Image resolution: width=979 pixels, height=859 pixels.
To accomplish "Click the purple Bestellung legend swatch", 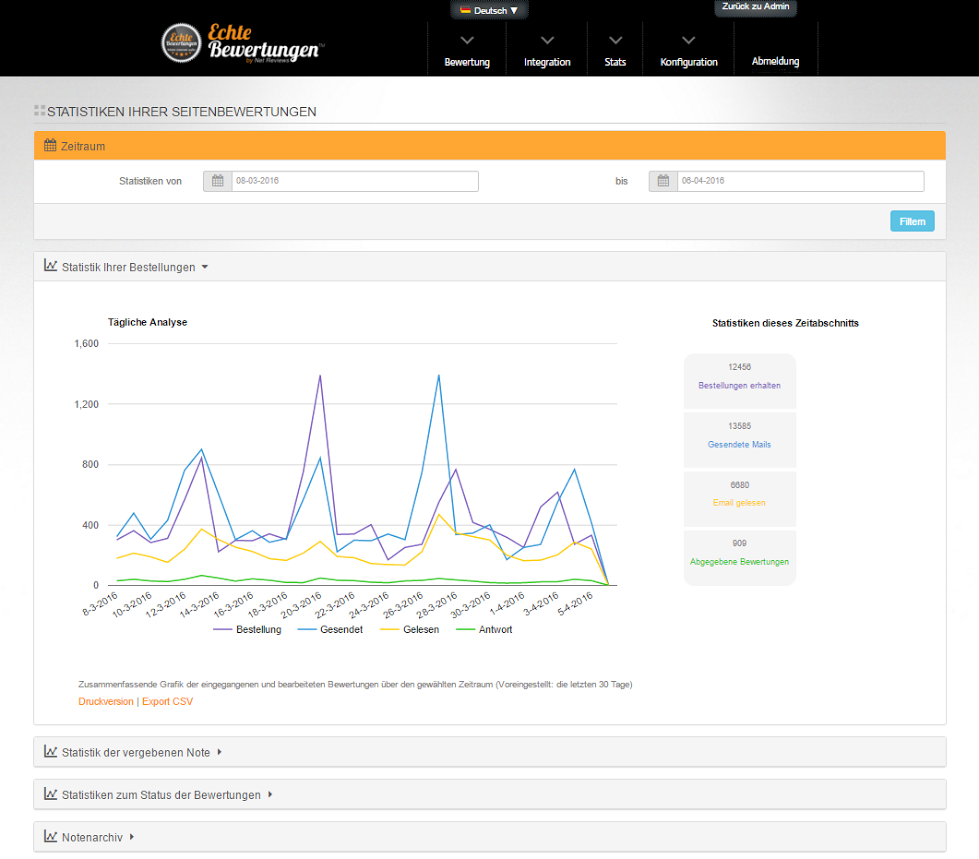I will point(222,629).
